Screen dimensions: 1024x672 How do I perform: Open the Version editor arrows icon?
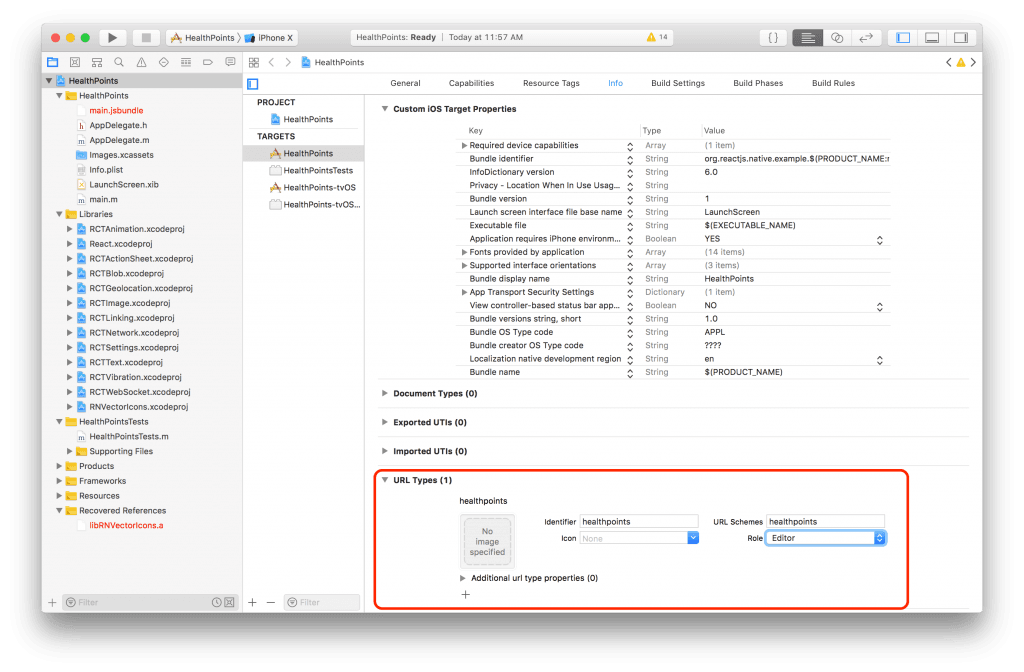pos(866,37)
